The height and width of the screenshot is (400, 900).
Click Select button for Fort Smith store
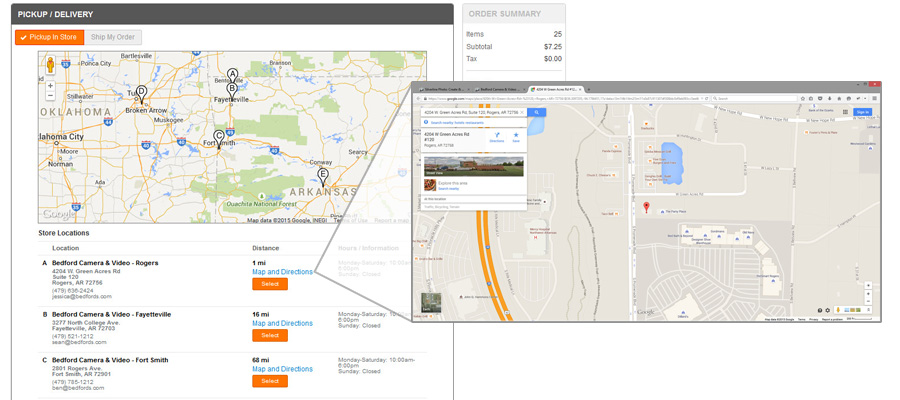point(270,382)
